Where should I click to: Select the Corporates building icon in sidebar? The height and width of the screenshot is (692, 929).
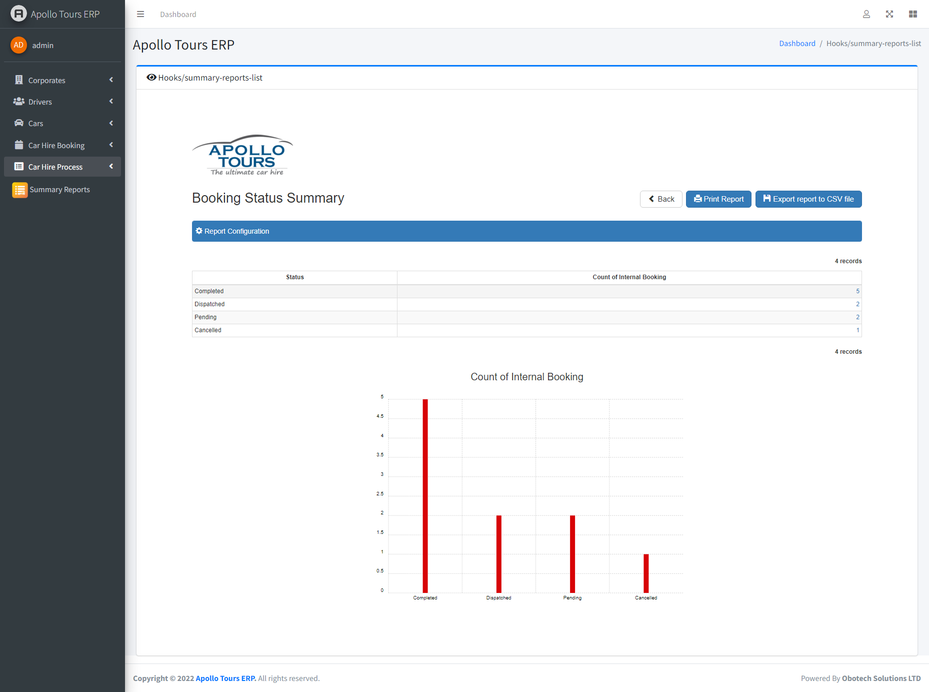(x=21, y=79)
